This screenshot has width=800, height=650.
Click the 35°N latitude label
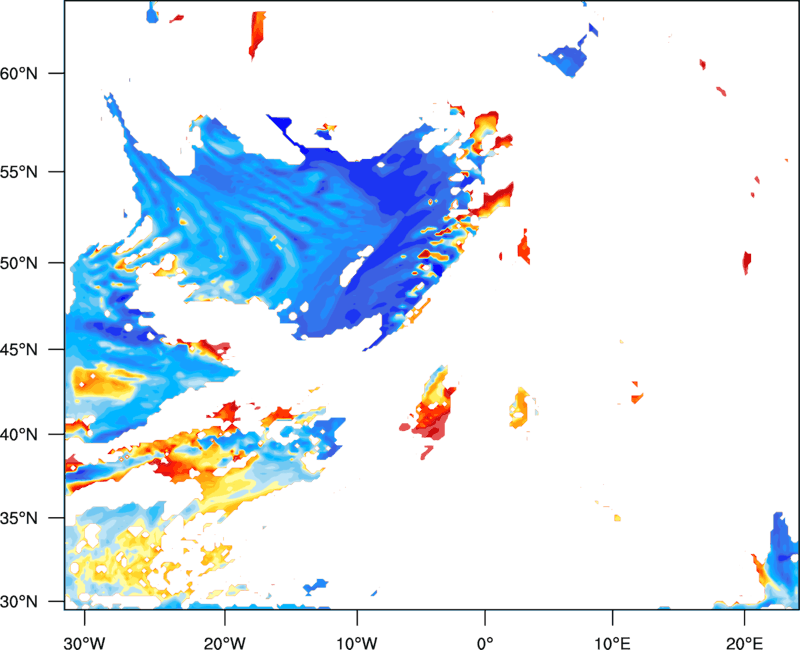(19, 518)
